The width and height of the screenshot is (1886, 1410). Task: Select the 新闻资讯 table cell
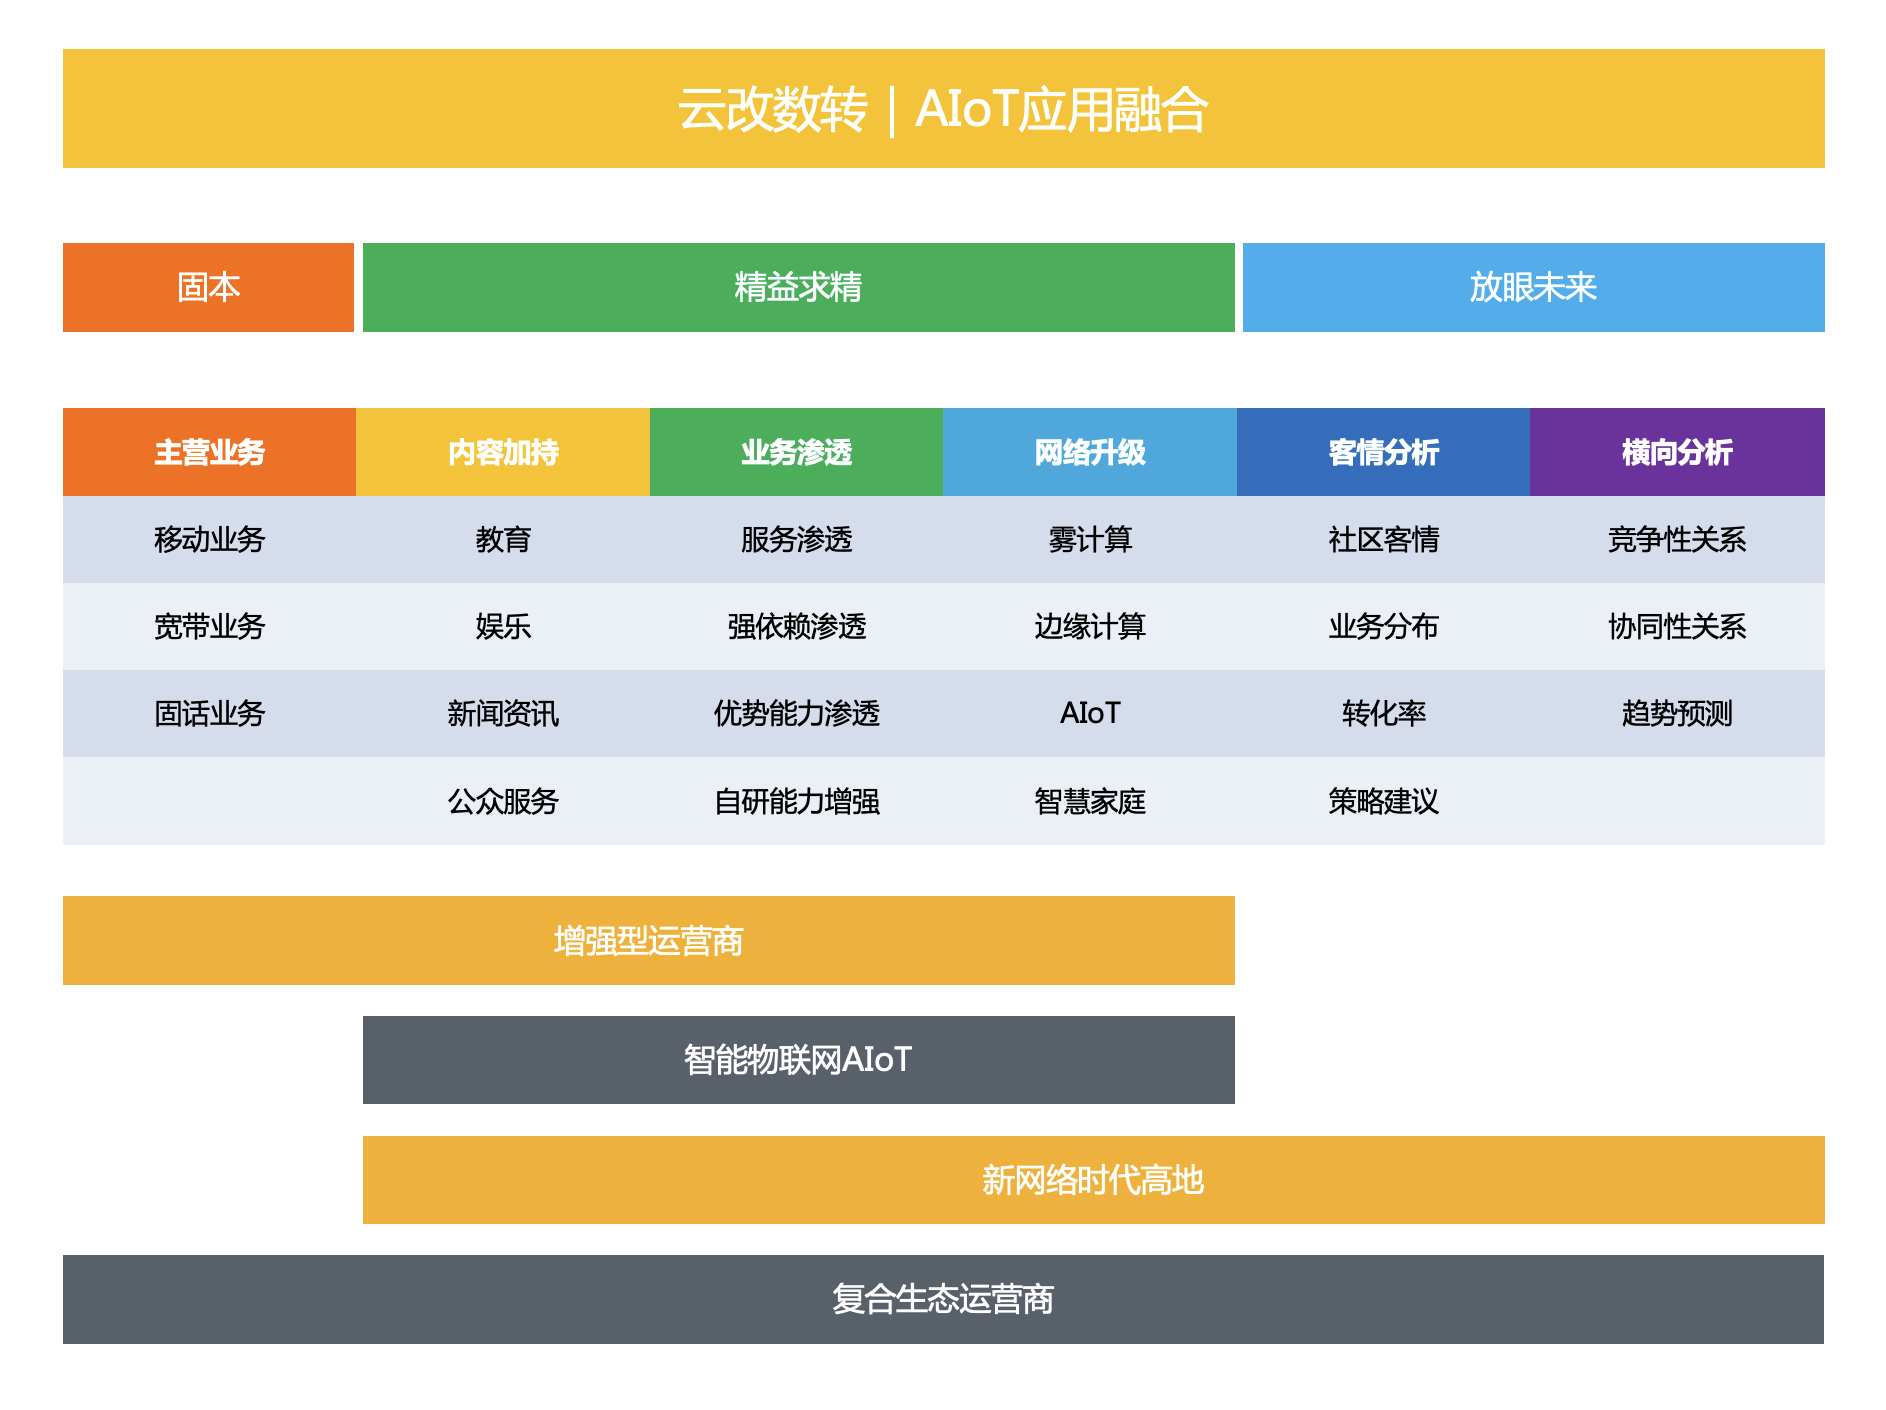point(503,714)
